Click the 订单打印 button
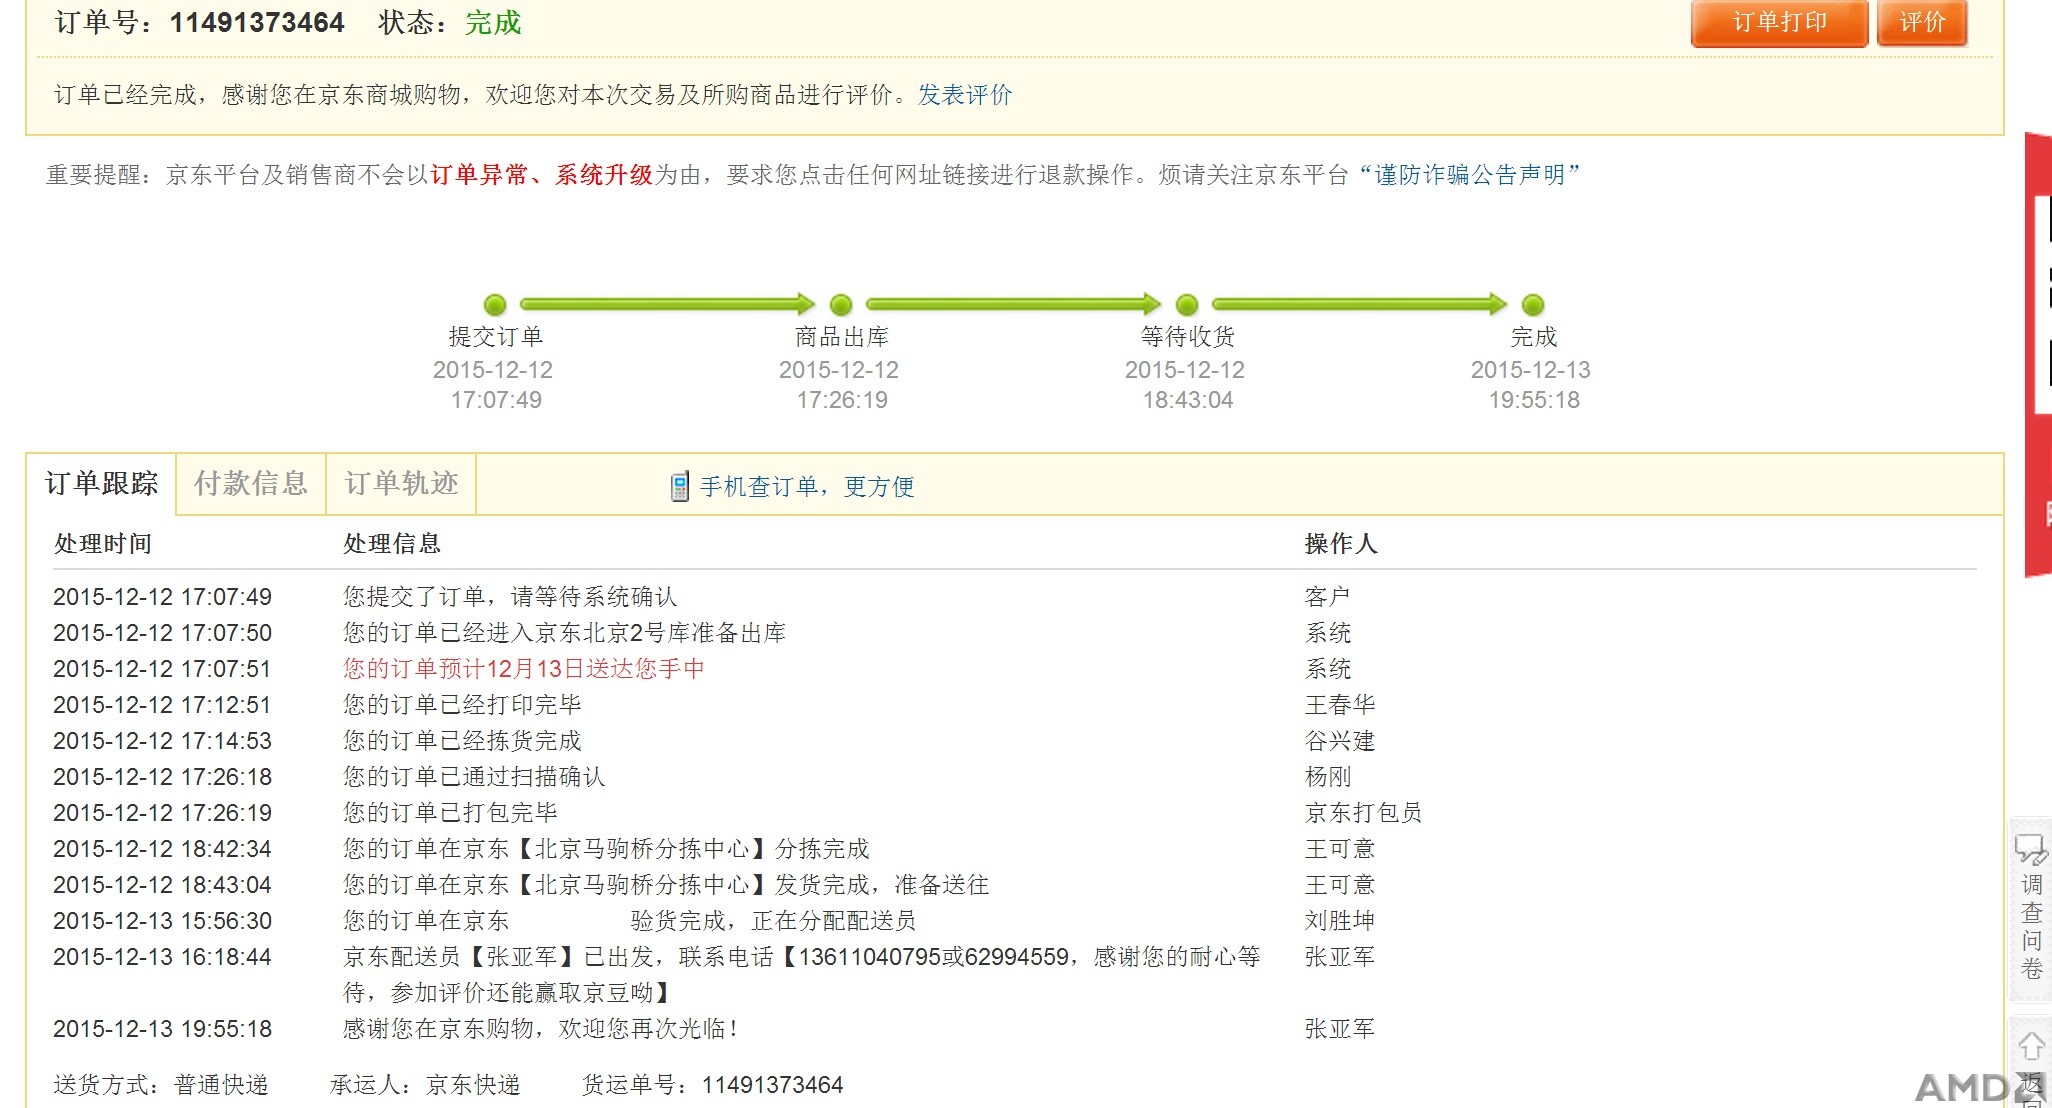Viewport: 2052px width, 1108px height. [1779, 22]
